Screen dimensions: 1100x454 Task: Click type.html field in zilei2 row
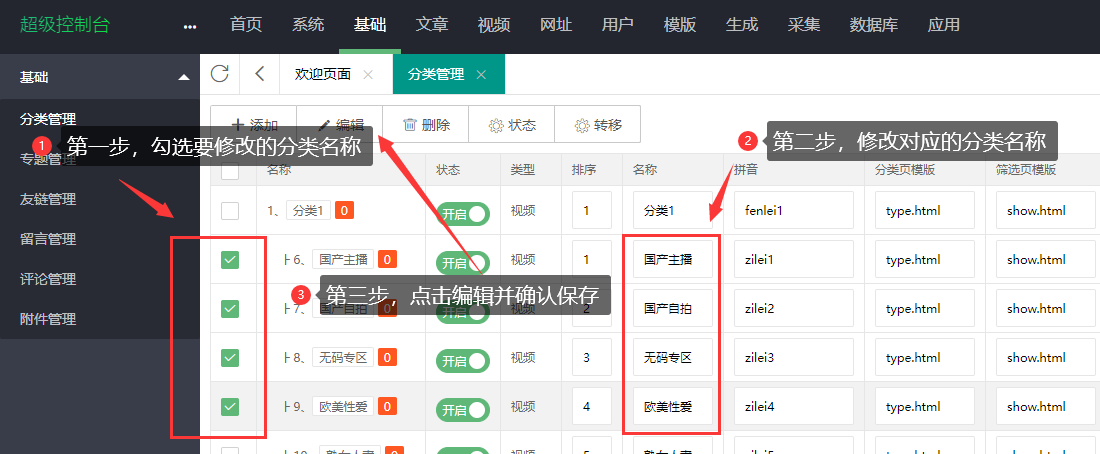pyautogui.click(x=925, y=309)
